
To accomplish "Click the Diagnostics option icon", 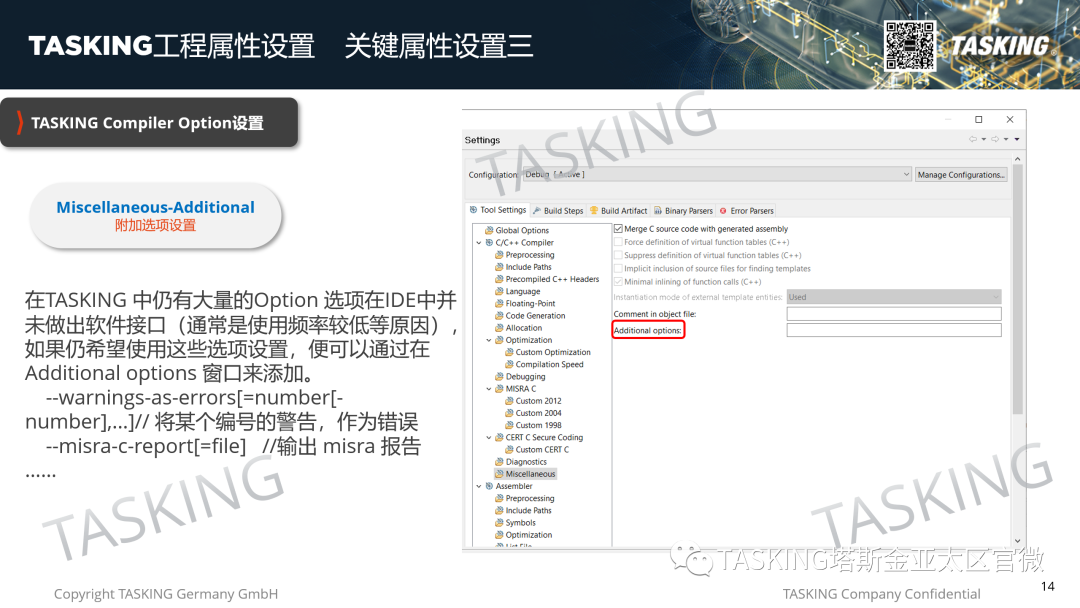I will (499, 462).
